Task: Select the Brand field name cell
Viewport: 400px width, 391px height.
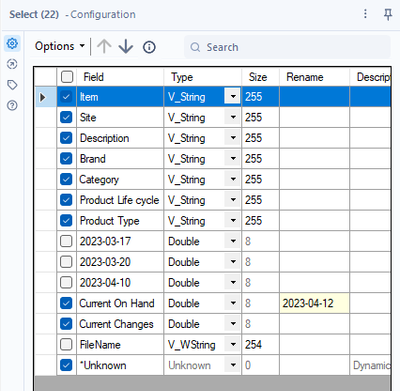Action: [x=120, y=159]
